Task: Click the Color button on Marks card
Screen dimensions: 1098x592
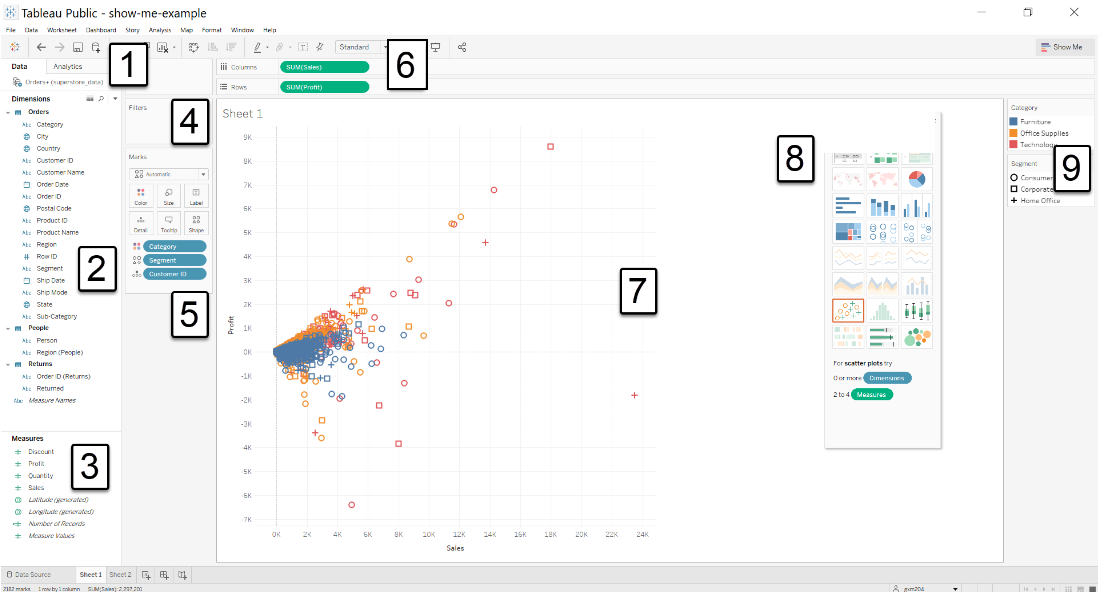Action: (140, 195)
